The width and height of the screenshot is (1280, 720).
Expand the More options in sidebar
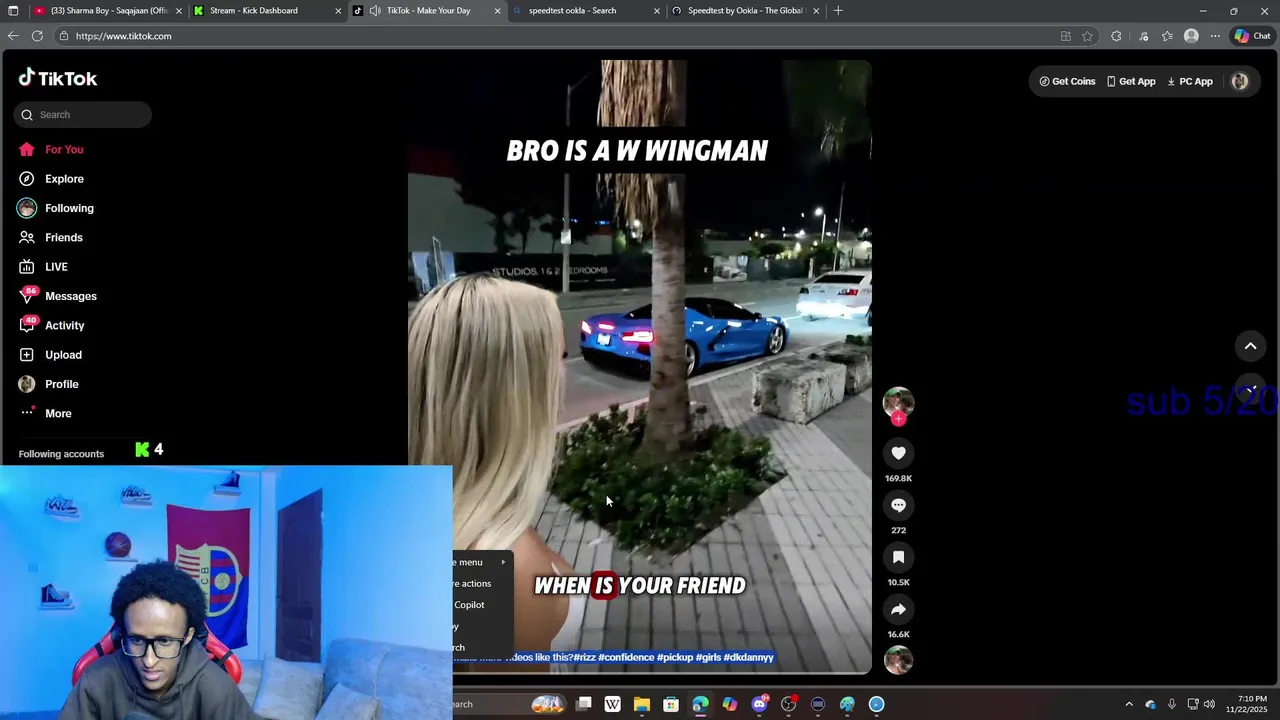tap(45, 413)
